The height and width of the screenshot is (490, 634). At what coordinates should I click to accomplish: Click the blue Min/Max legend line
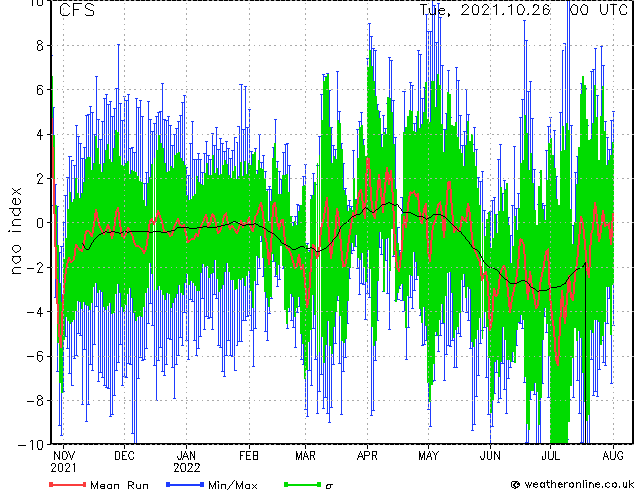point(185,484)
